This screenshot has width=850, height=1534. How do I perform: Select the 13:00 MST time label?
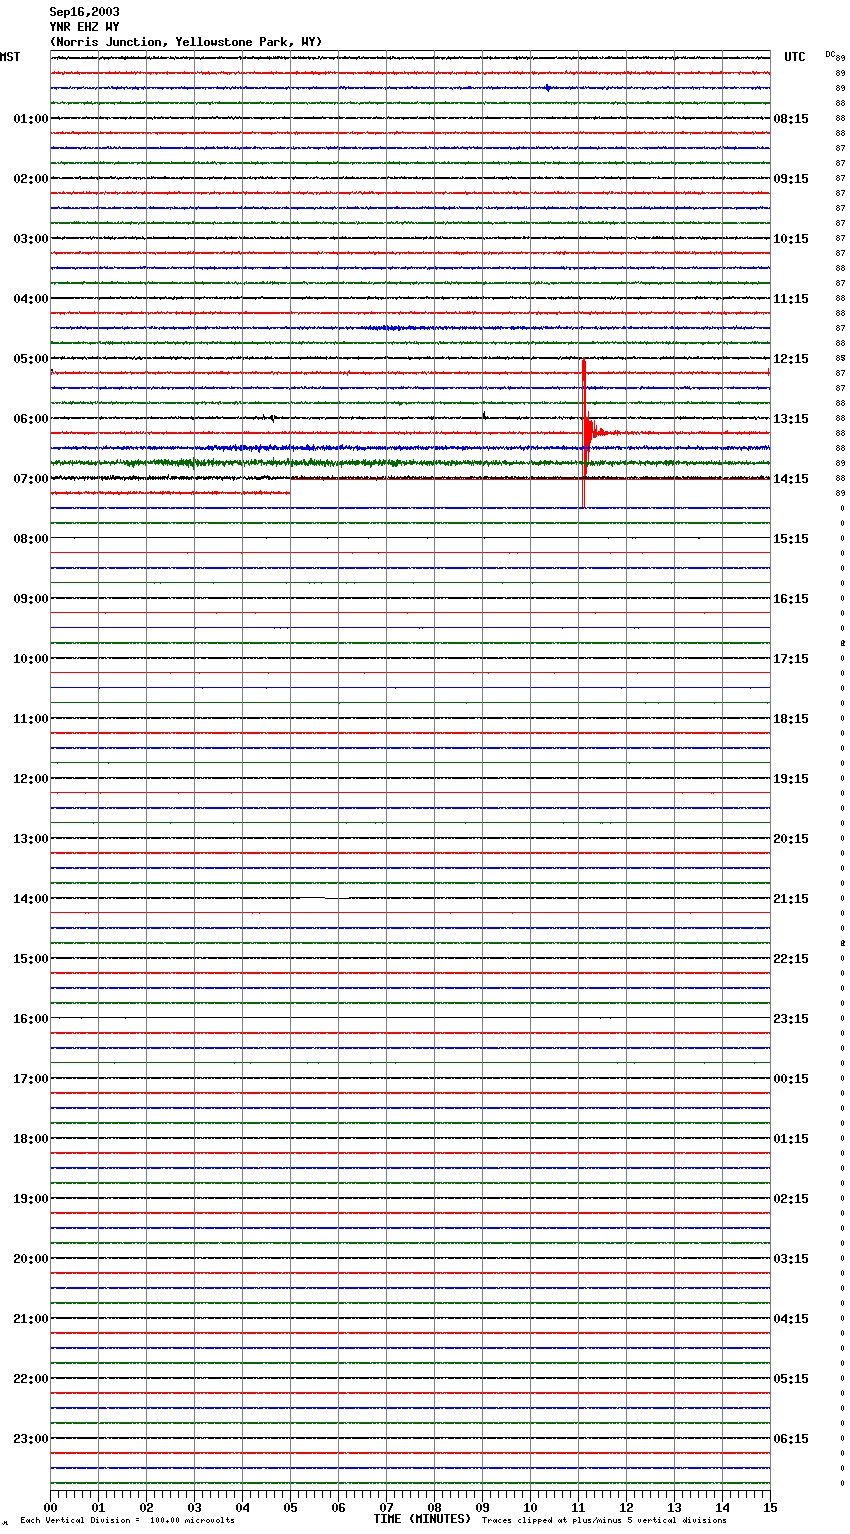[x=31, y=839]
